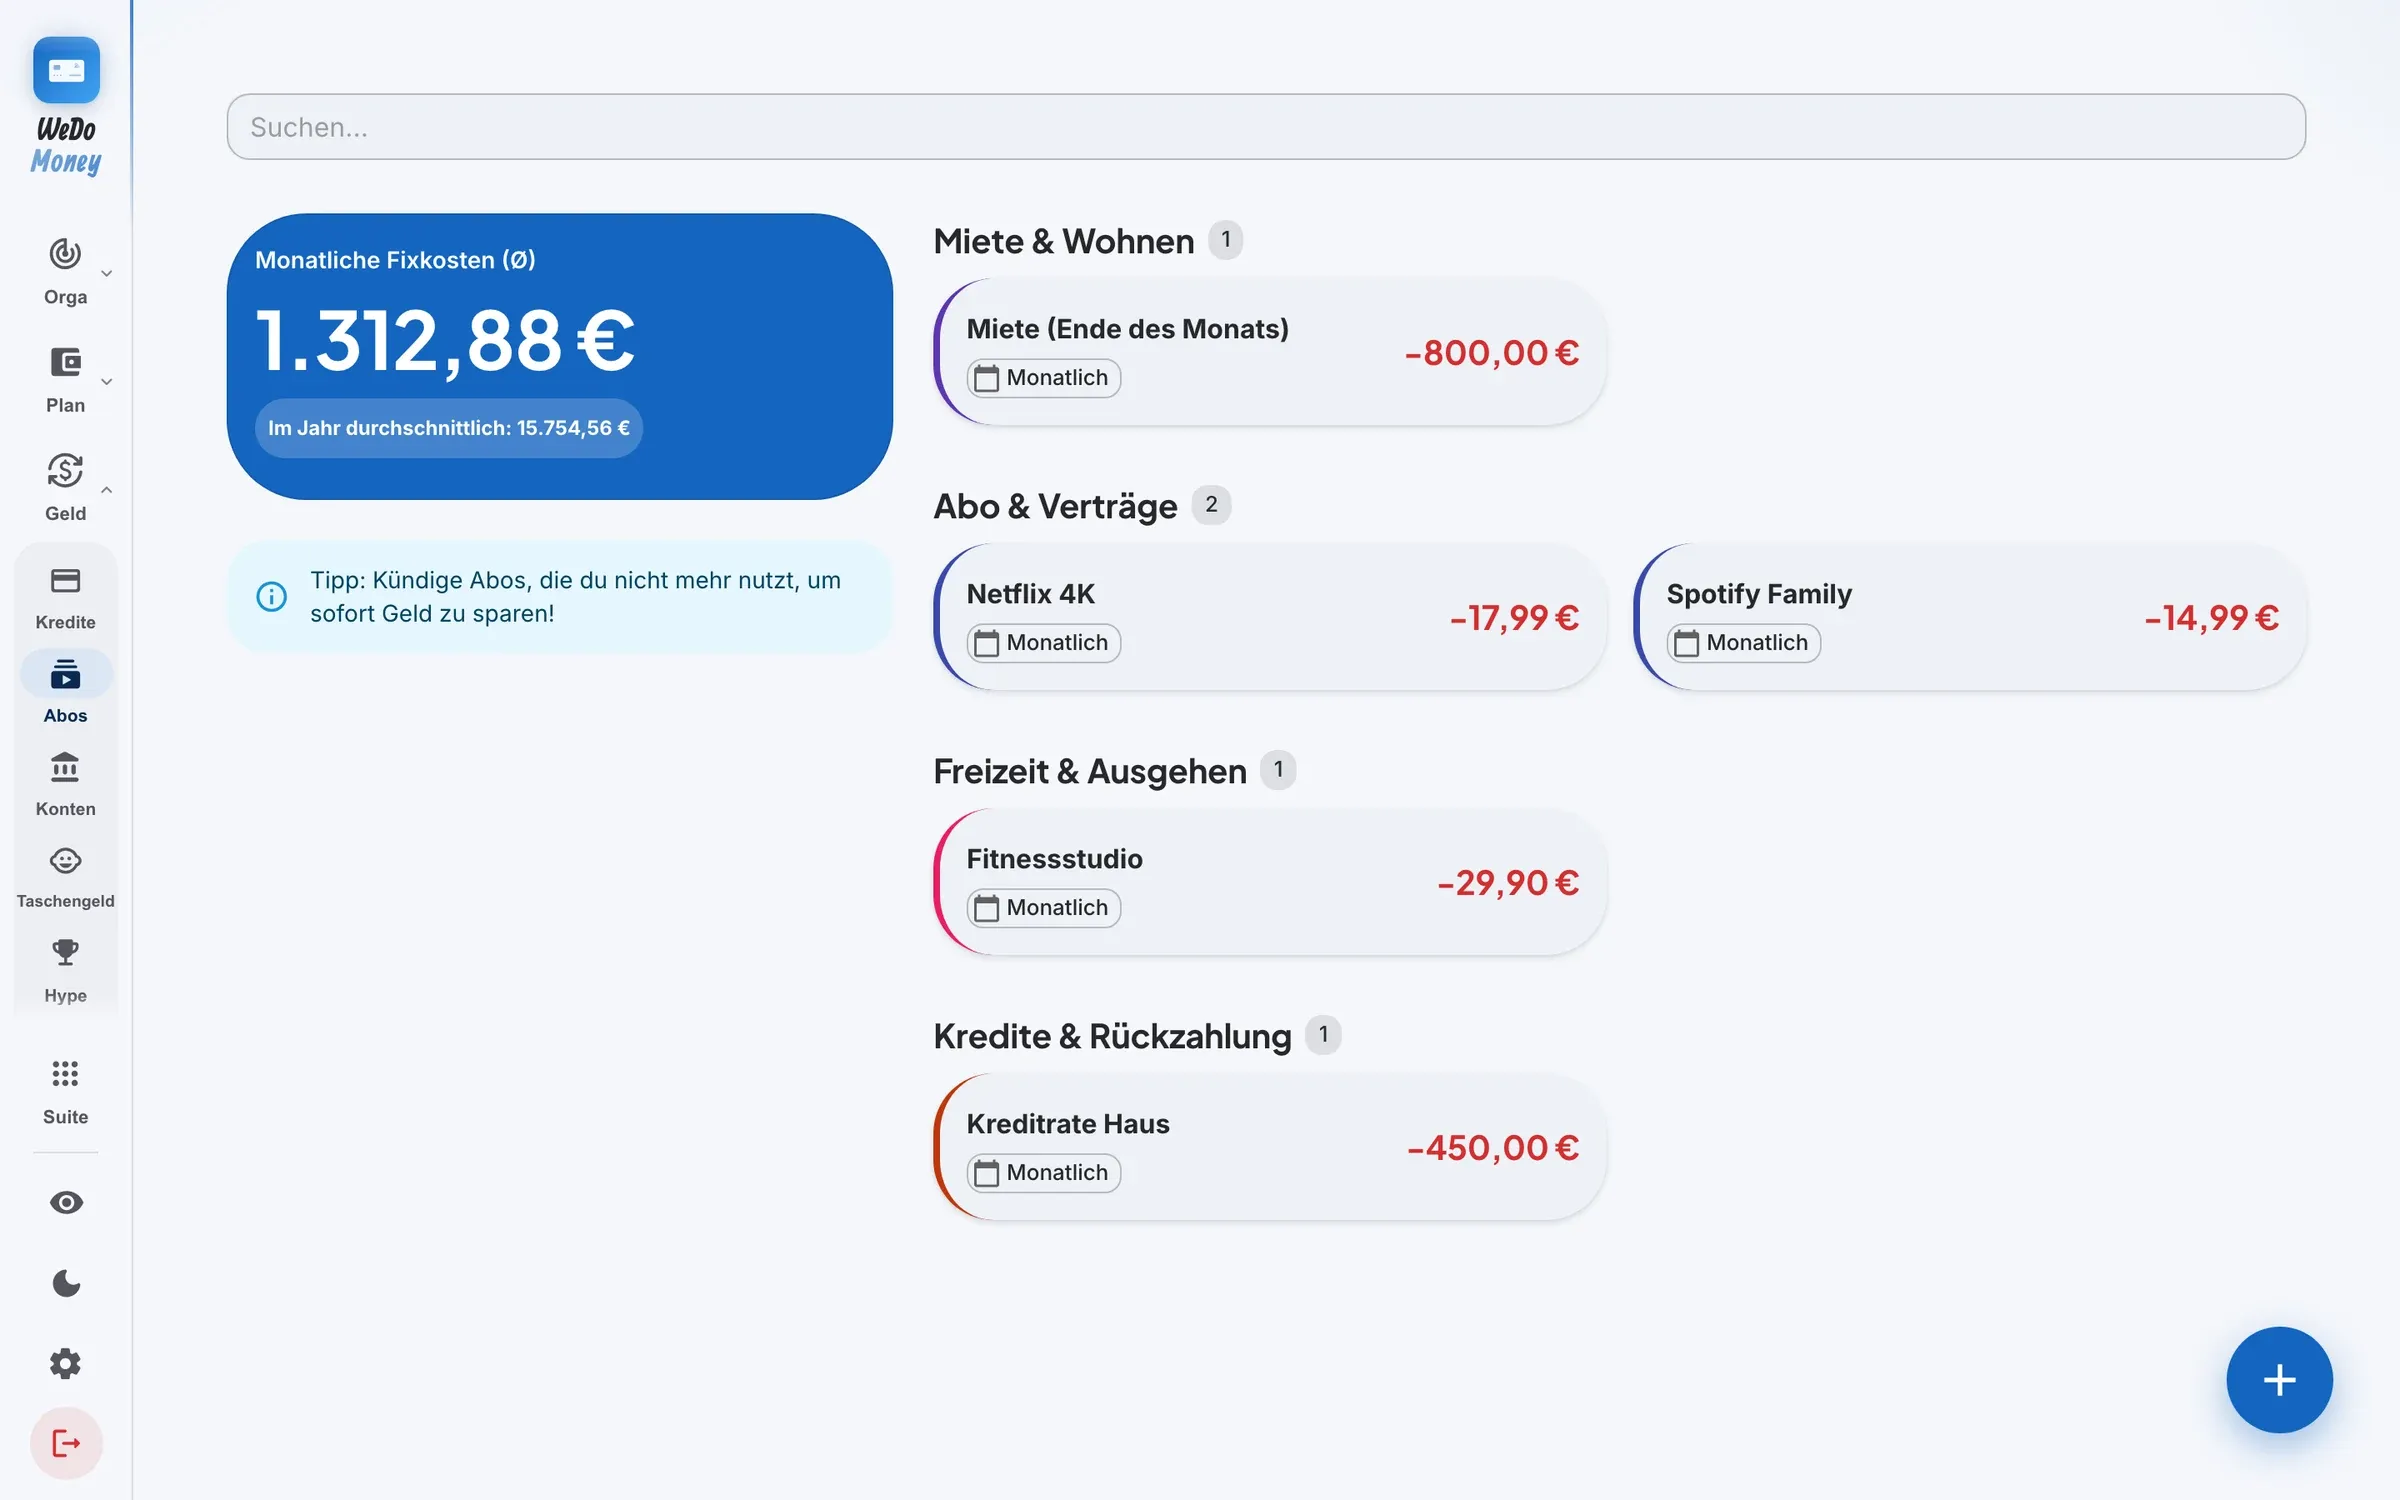The width and height of the screenshot is (2400, 1500).
Task: Click the -450,00 € Kreditrate amount
Action: [x=1493, y=1148]
